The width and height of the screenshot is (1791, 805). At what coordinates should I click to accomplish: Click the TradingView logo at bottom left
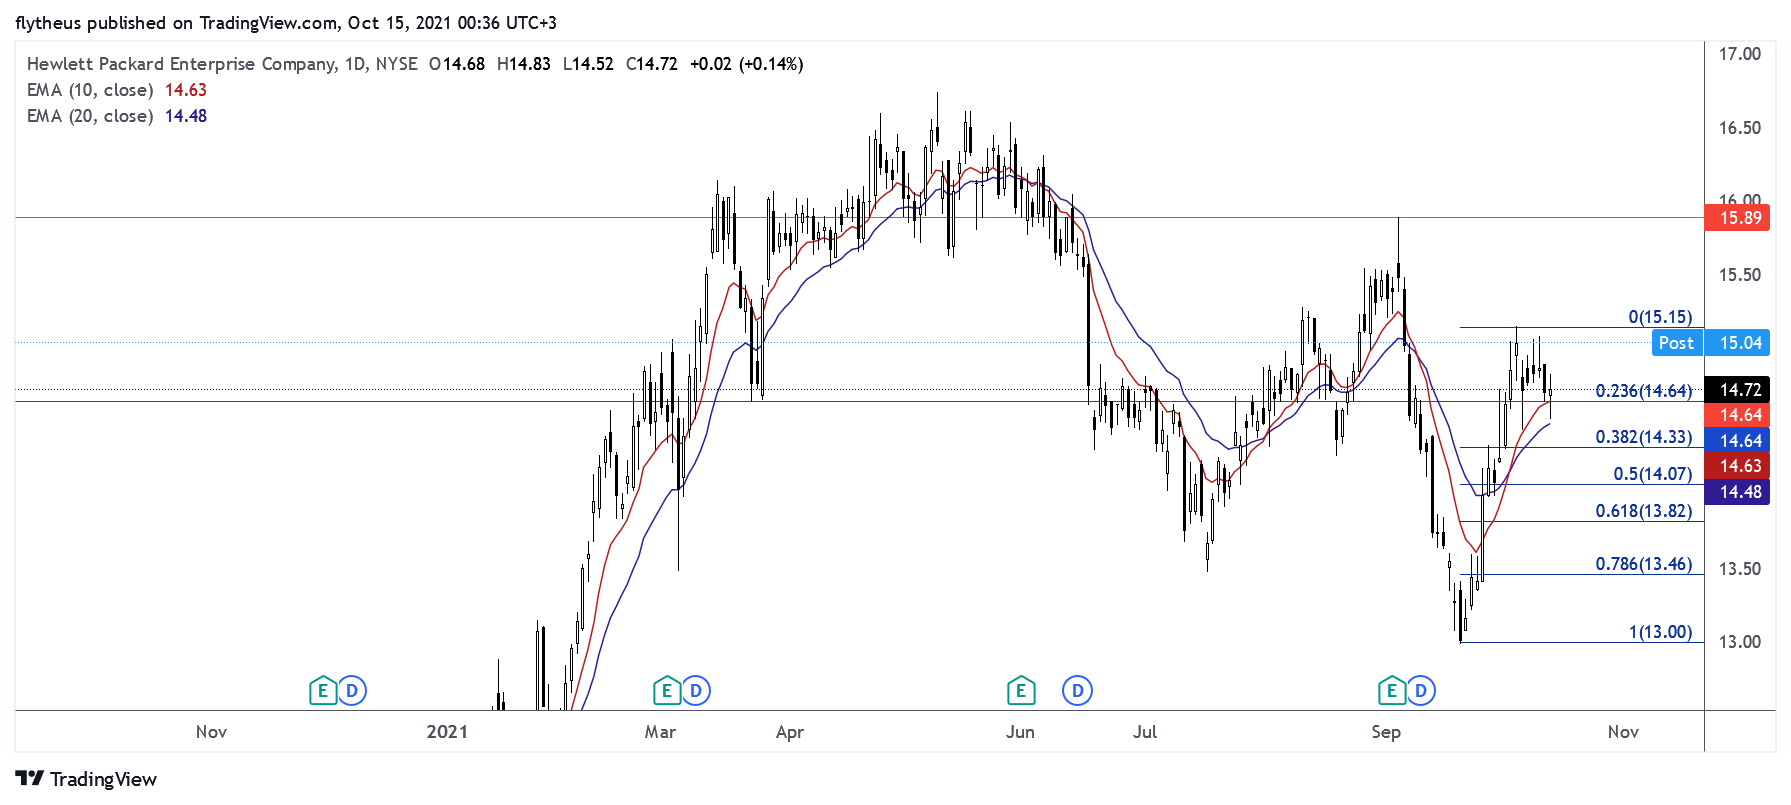click(x=87, y=779)
